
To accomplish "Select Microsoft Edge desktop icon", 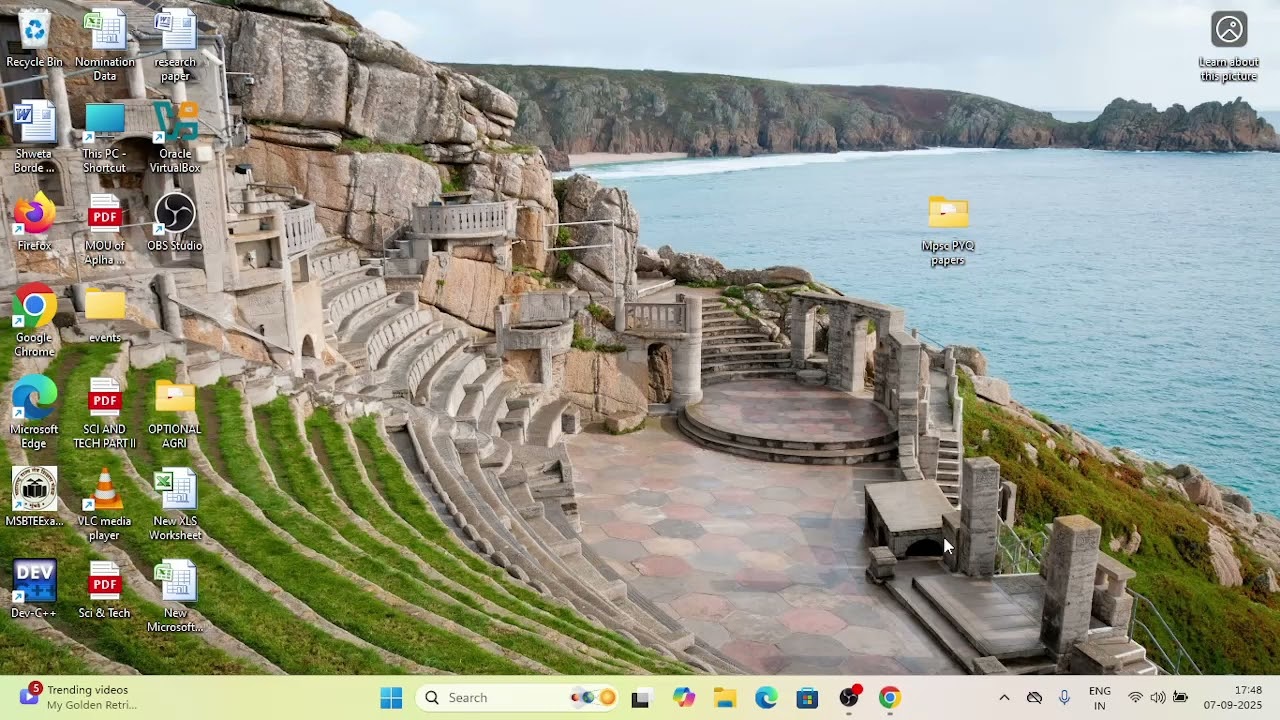I will (x=34, y=413).
